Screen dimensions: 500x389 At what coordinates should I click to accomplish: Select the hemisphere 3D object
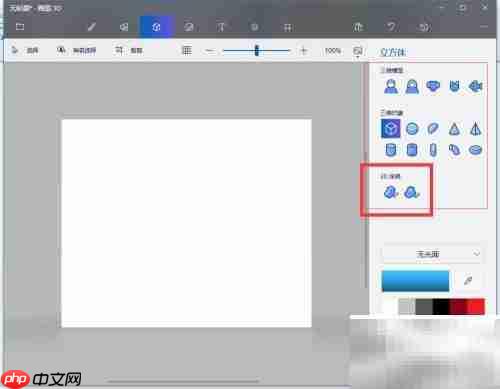433,129
